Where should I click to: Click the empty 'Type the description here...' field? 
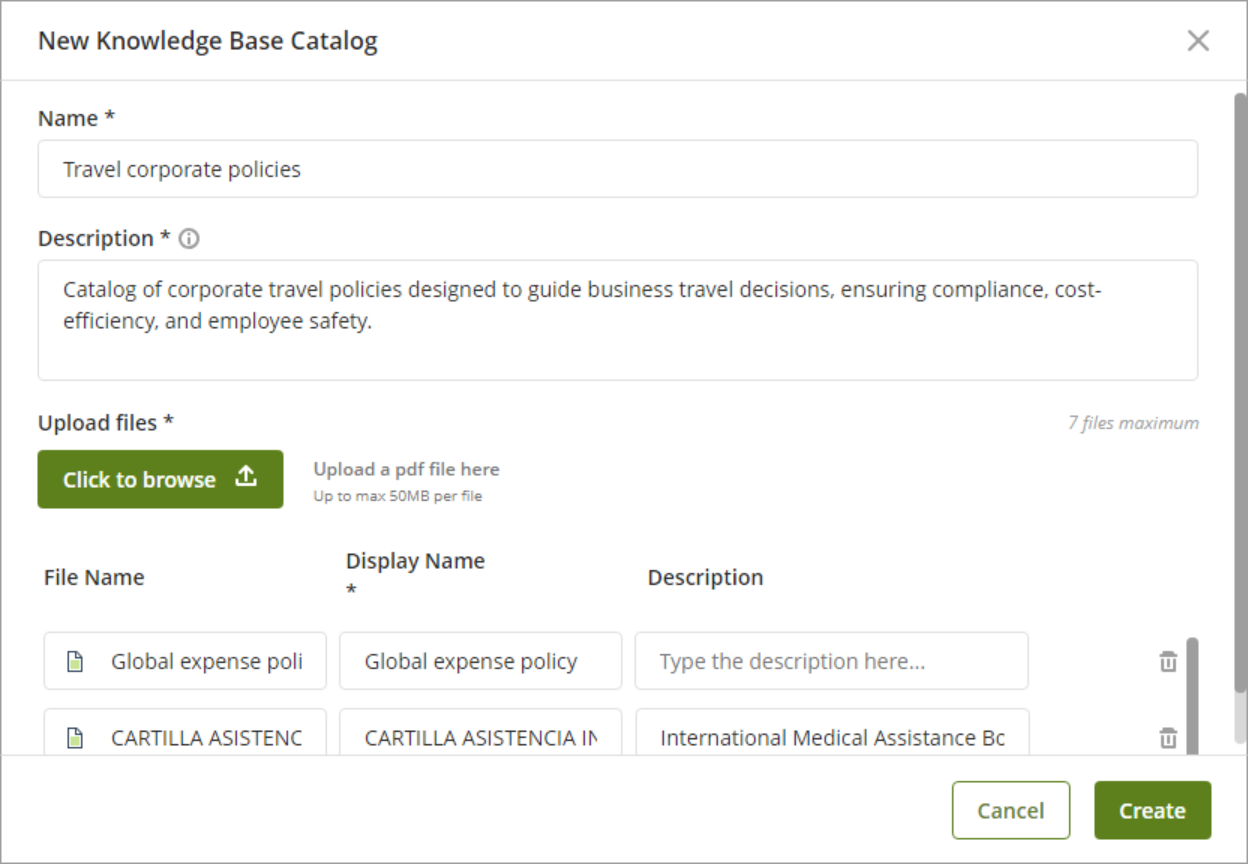pyautogui.click(x=831, y=661)
